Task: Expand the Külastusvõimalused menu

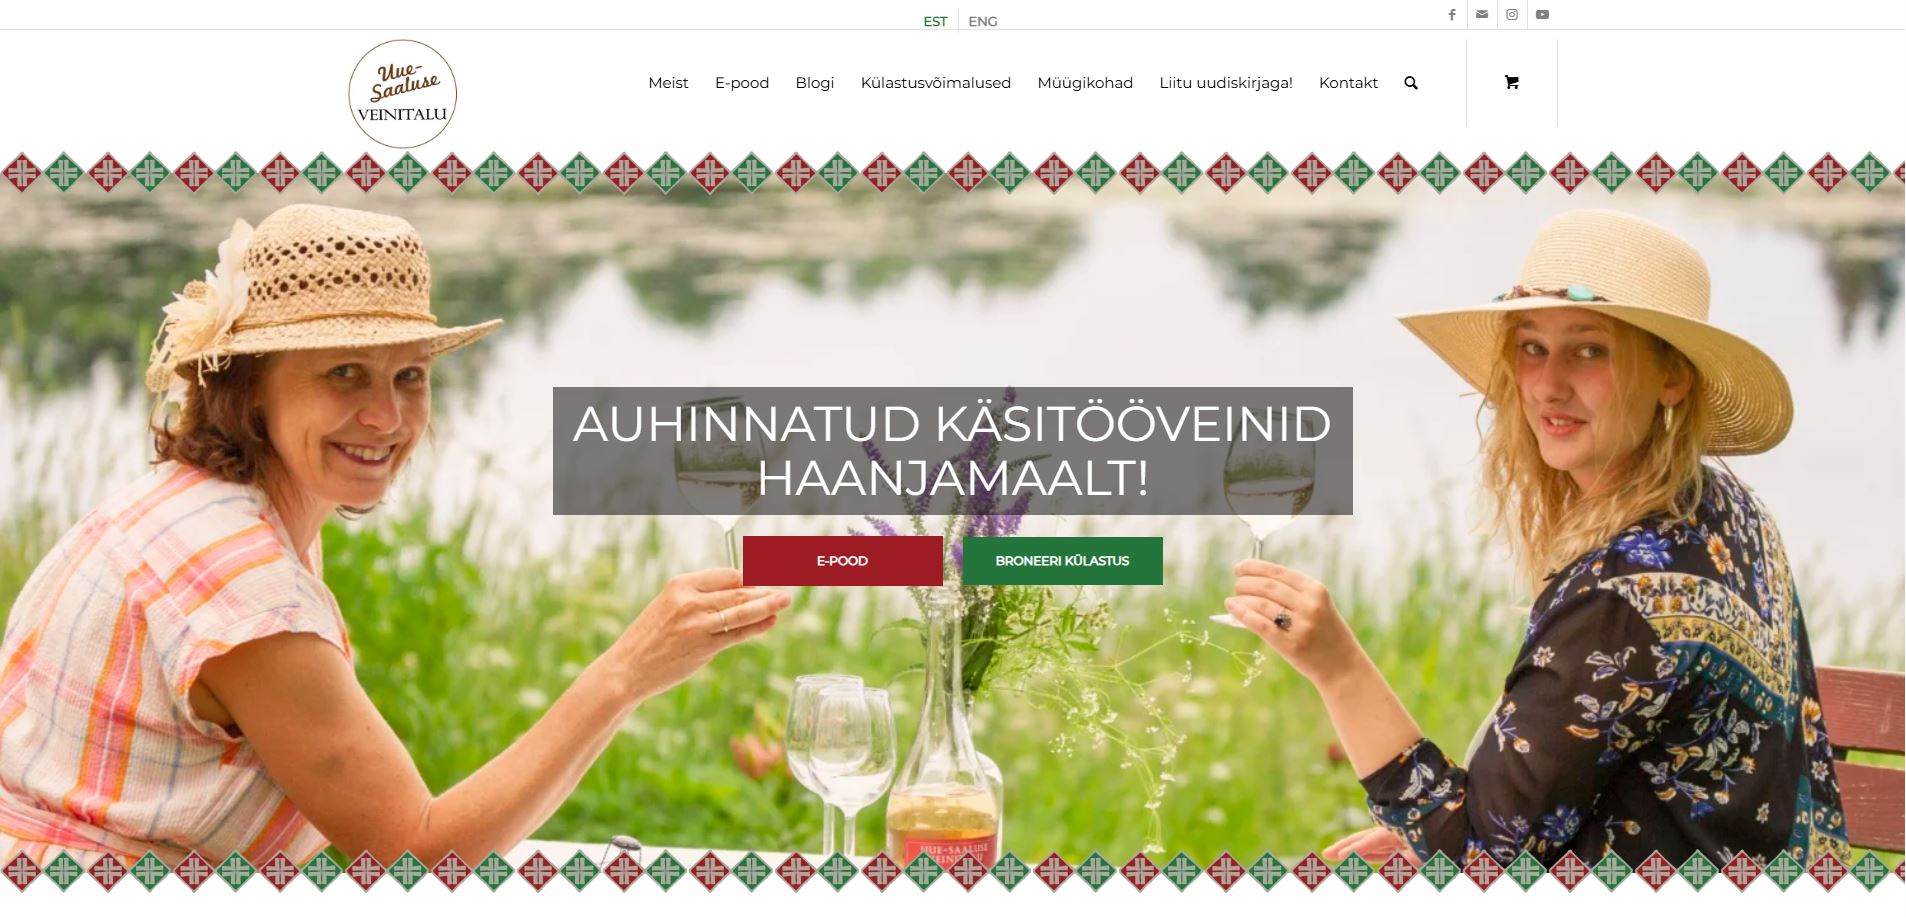Action: [x=936, y=83]
